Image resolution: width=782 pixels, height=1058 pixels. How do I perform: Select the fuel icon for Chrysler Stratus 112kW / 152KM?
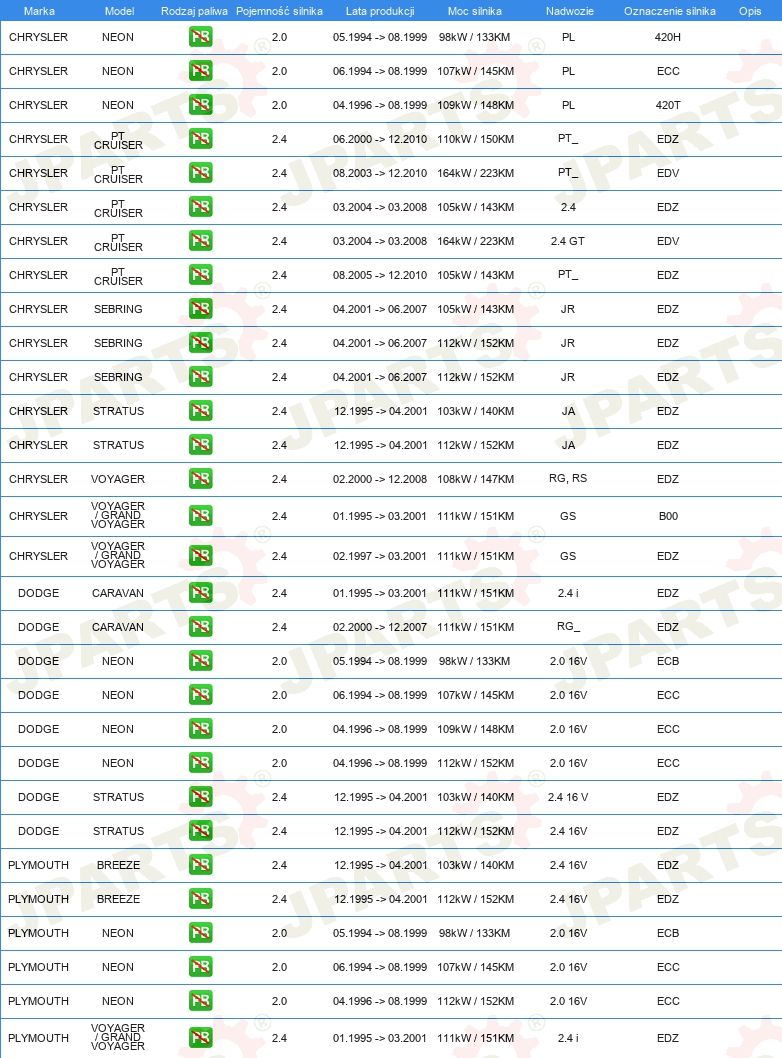(200, 445)
